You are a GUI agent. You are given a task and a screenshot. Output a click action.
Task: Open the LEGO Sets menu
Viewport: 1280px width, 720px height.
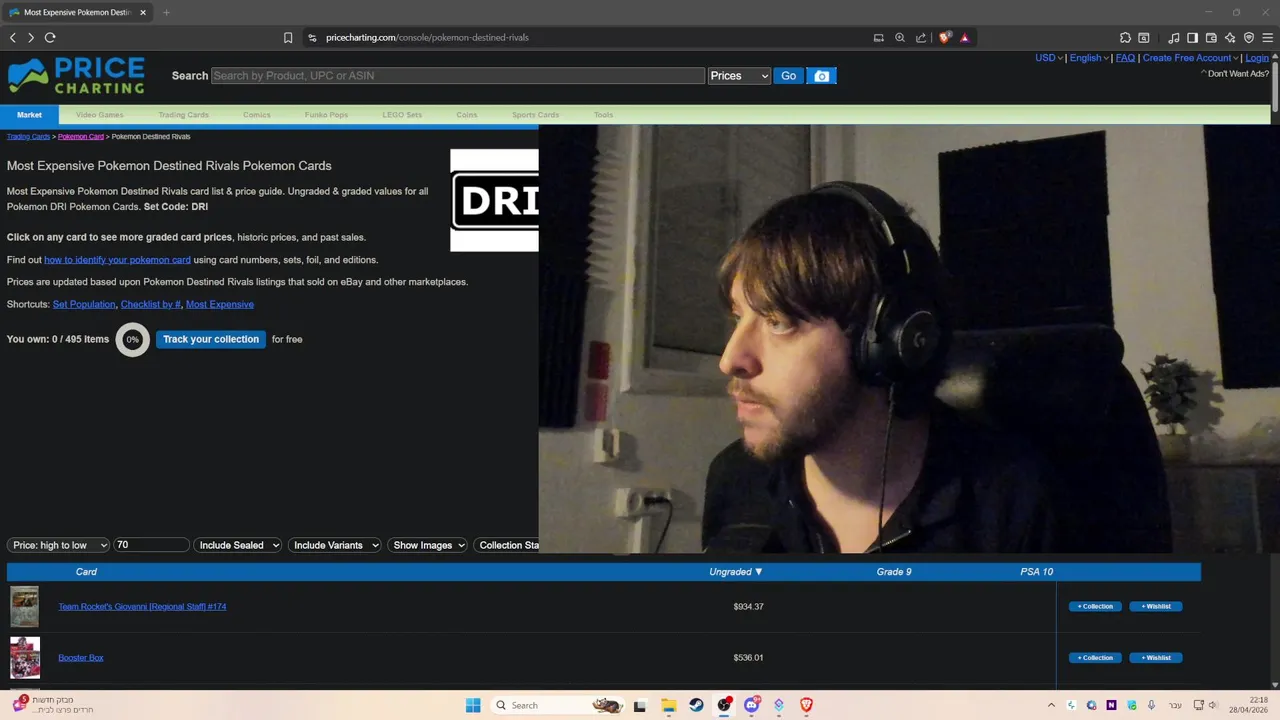tap(402, 115)
